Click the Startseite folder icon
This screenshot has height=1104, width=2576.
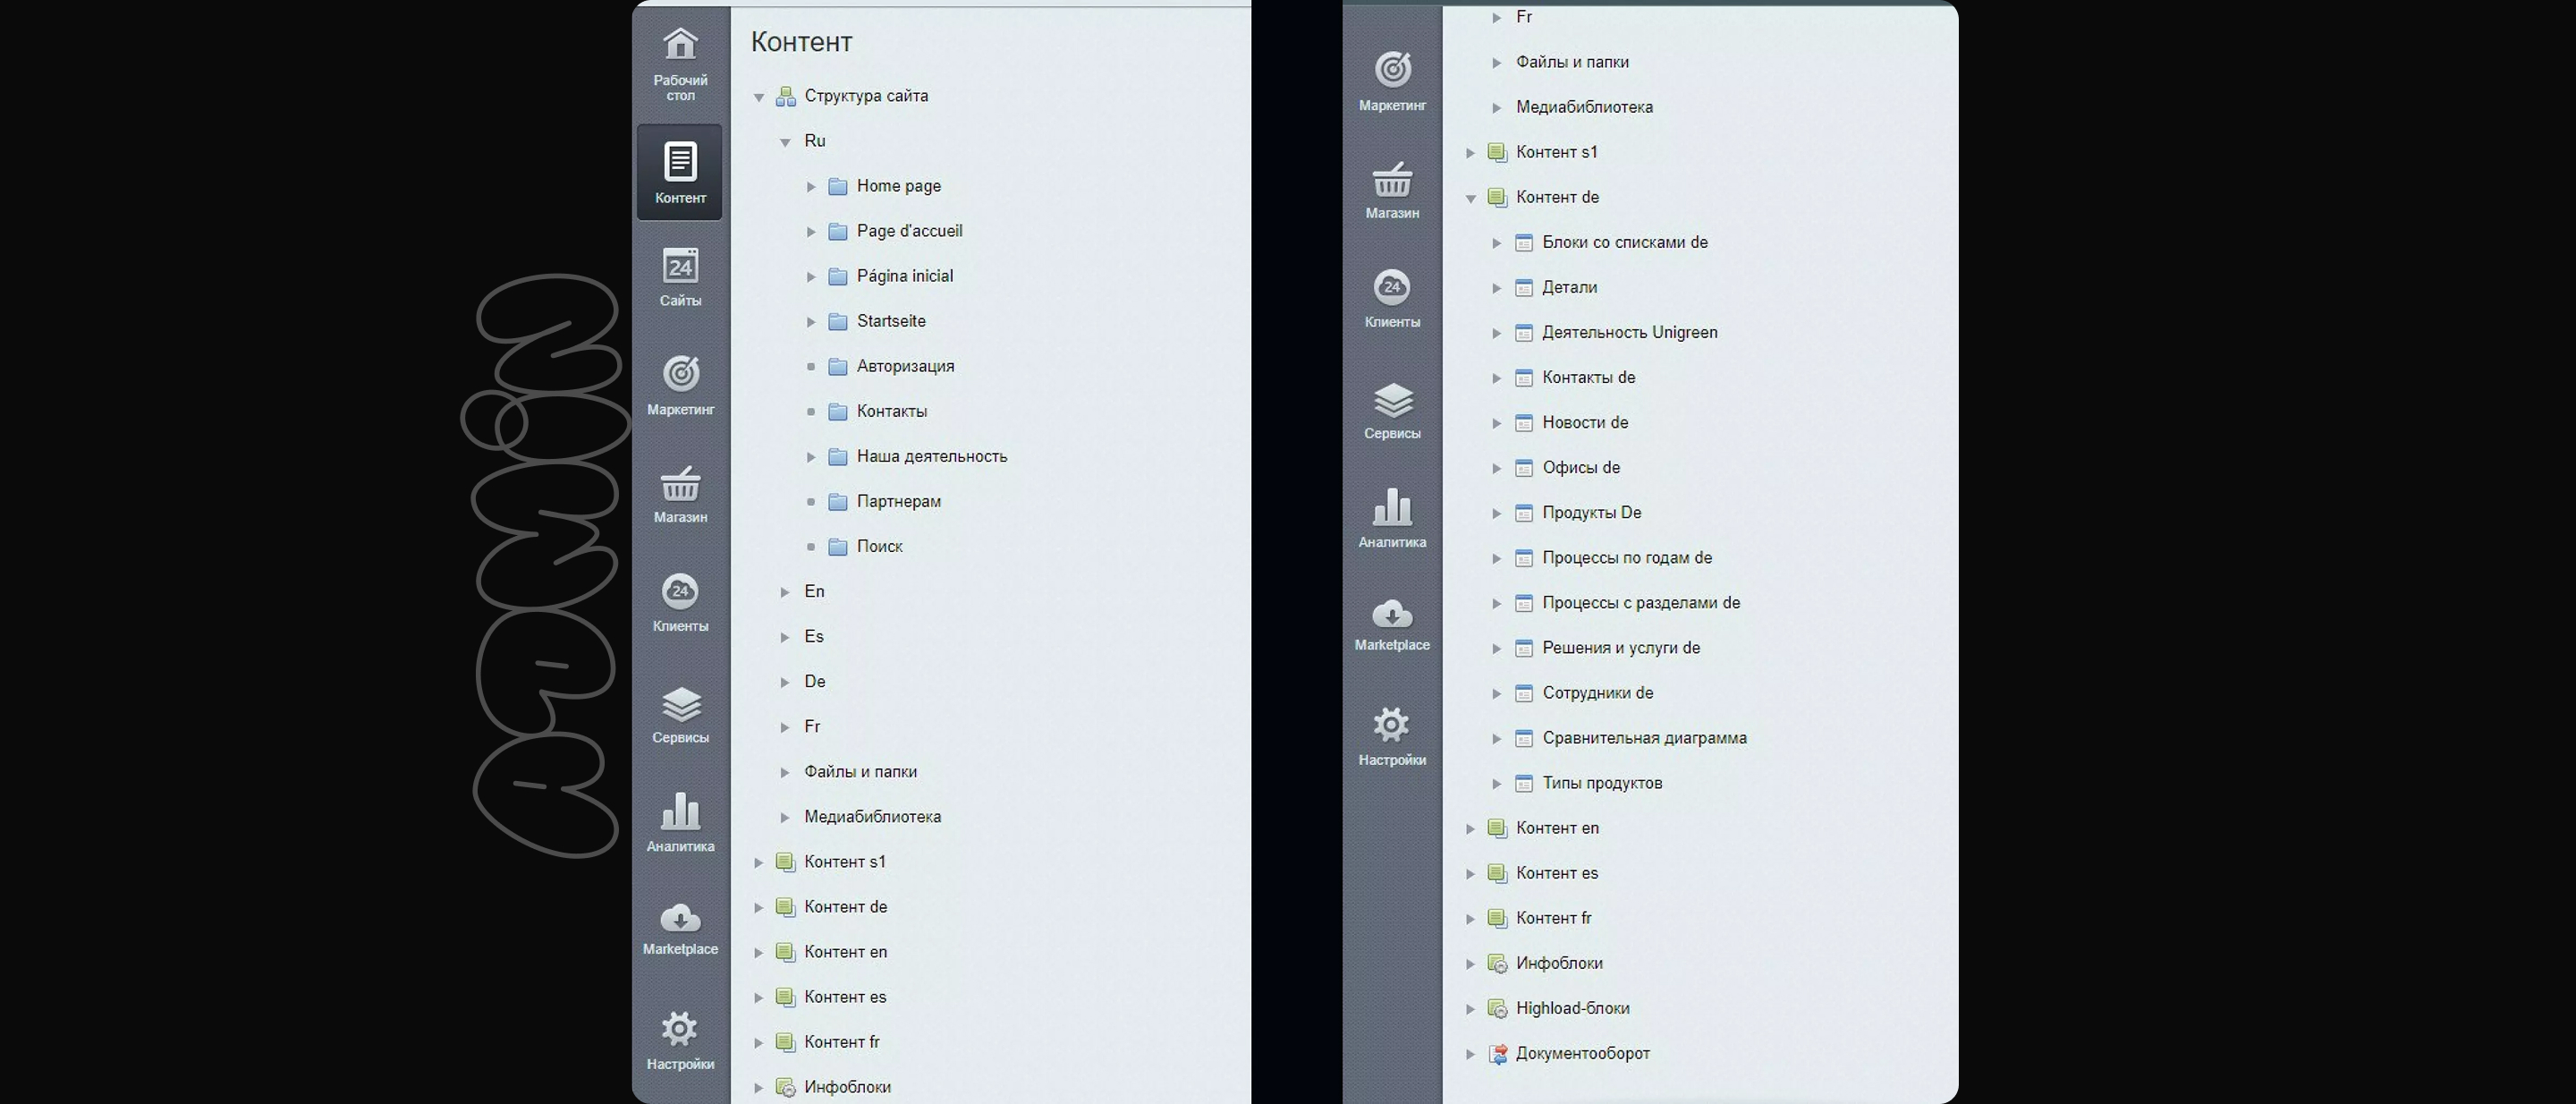(x=838, y=322)
